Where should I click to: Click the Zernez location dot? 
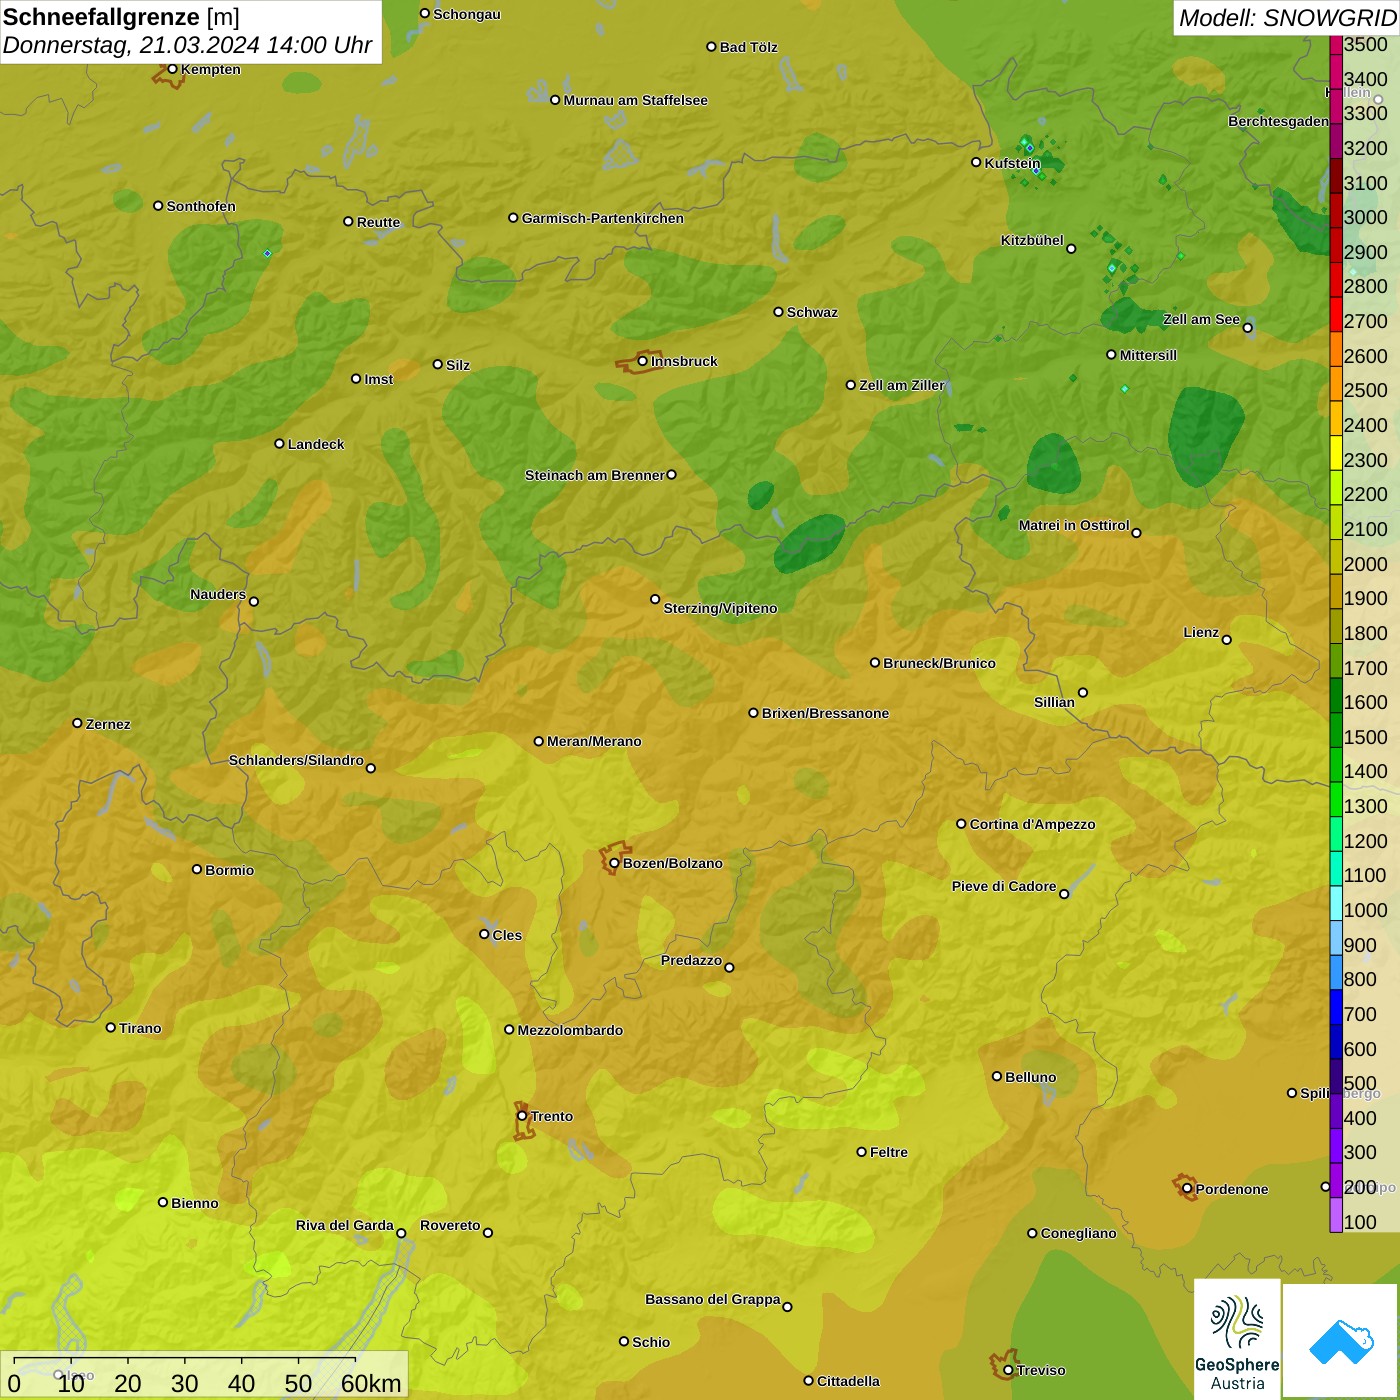coord(77,723)
